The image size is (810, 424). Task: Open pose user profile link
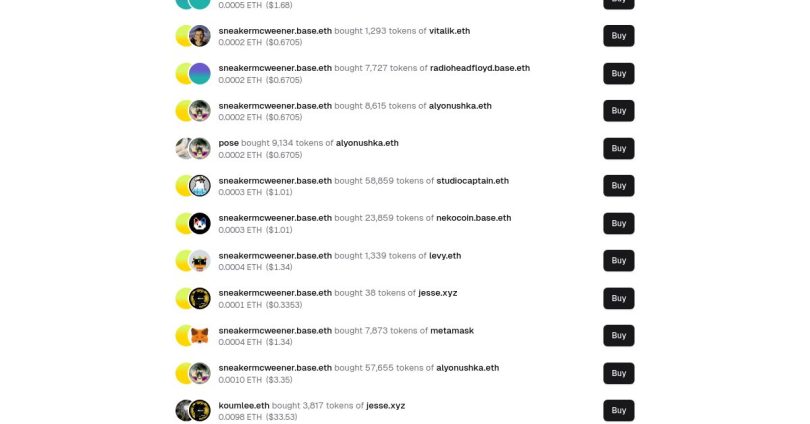228,143
